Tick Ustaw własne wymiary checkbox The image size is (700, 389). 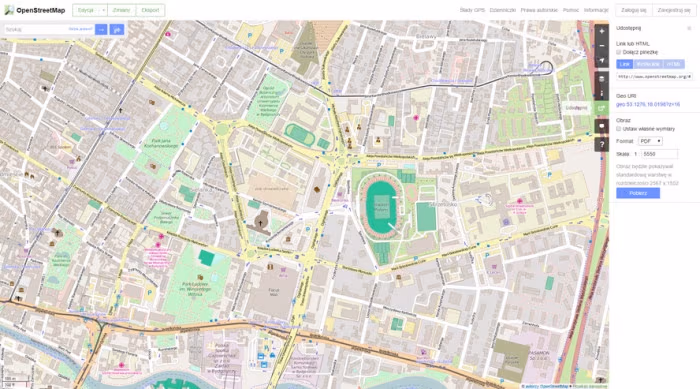pyautogui.click(x=619, y=129)
